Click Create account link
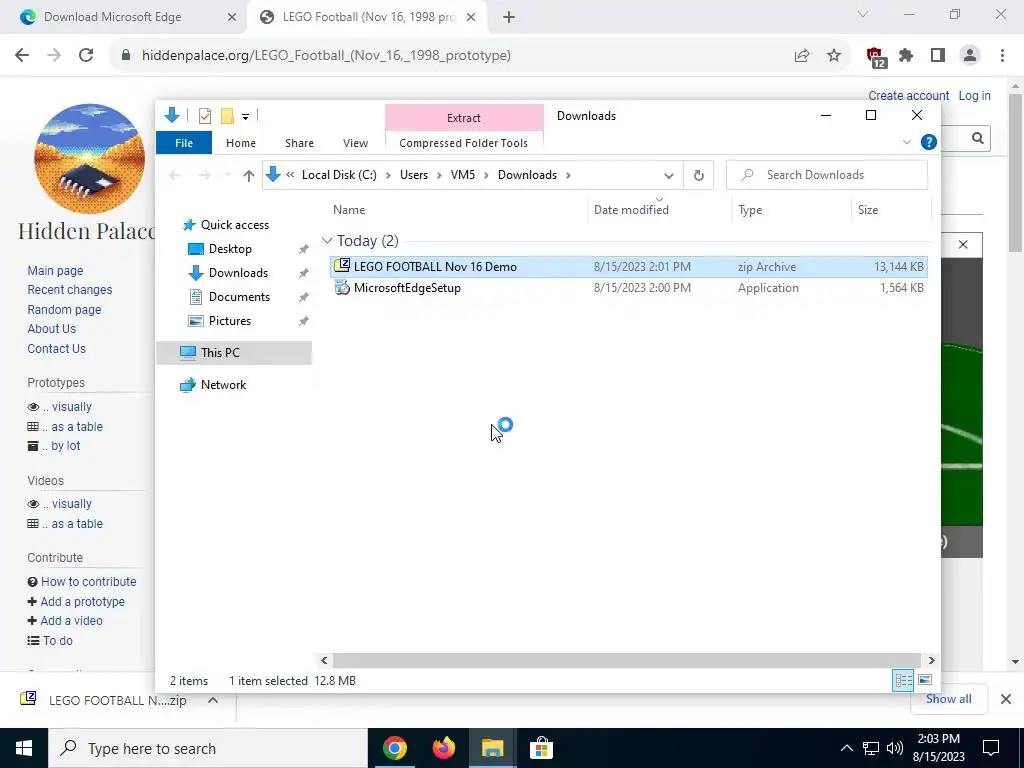 point(908,96)
